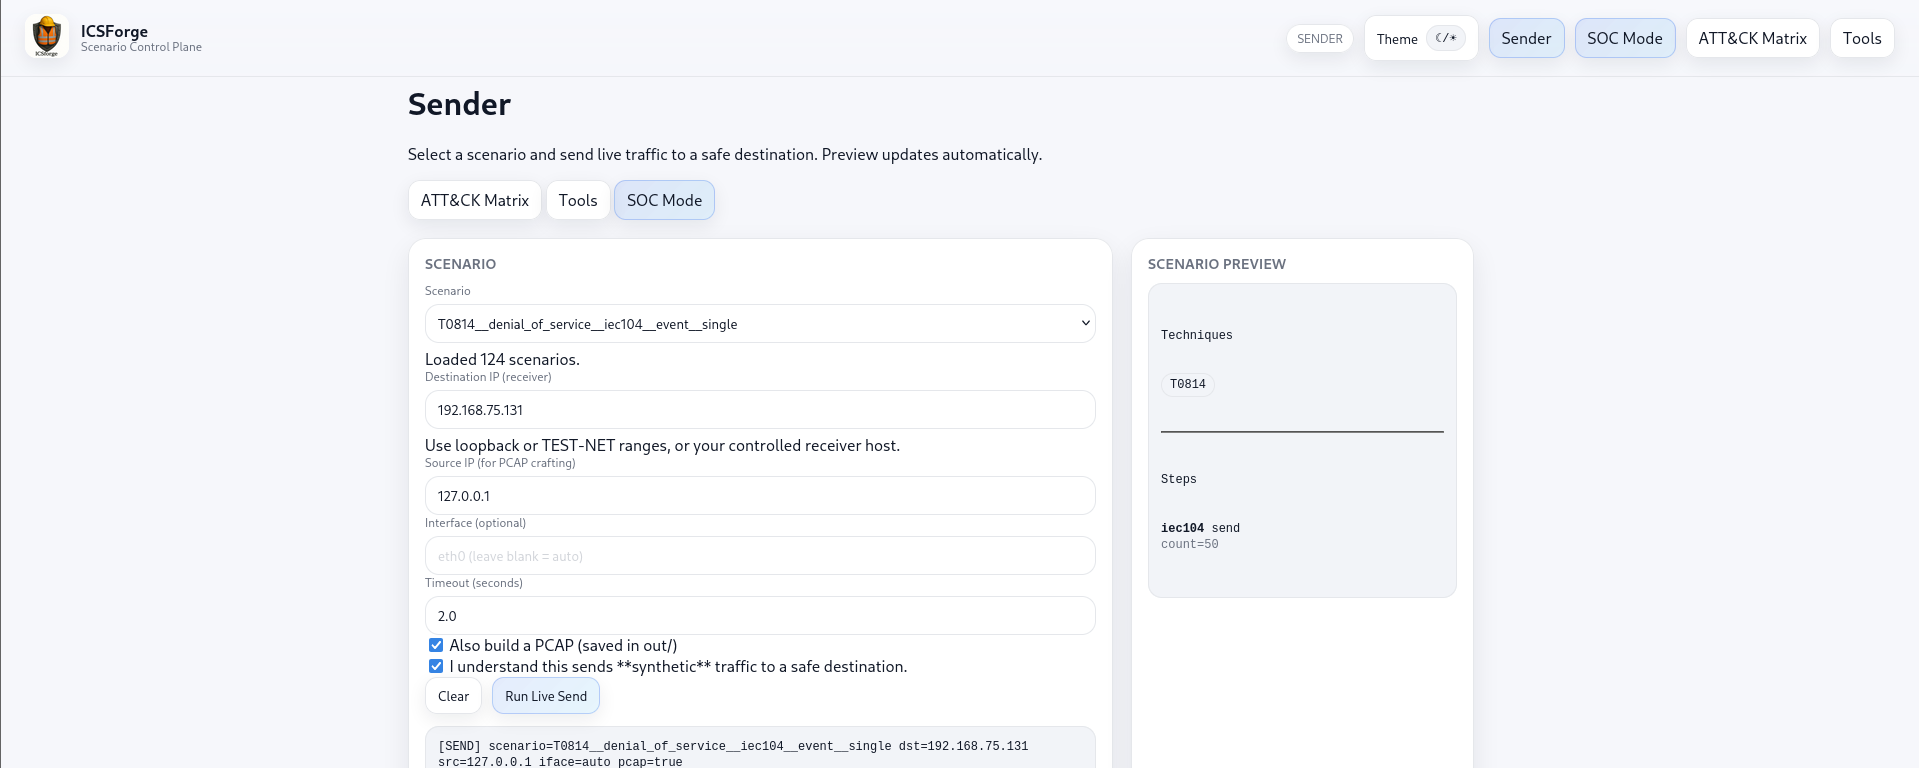Click the [SEND] output log line
Image resolution: width=1919 pixels, height=768 pixels.
tap(733, 754)
